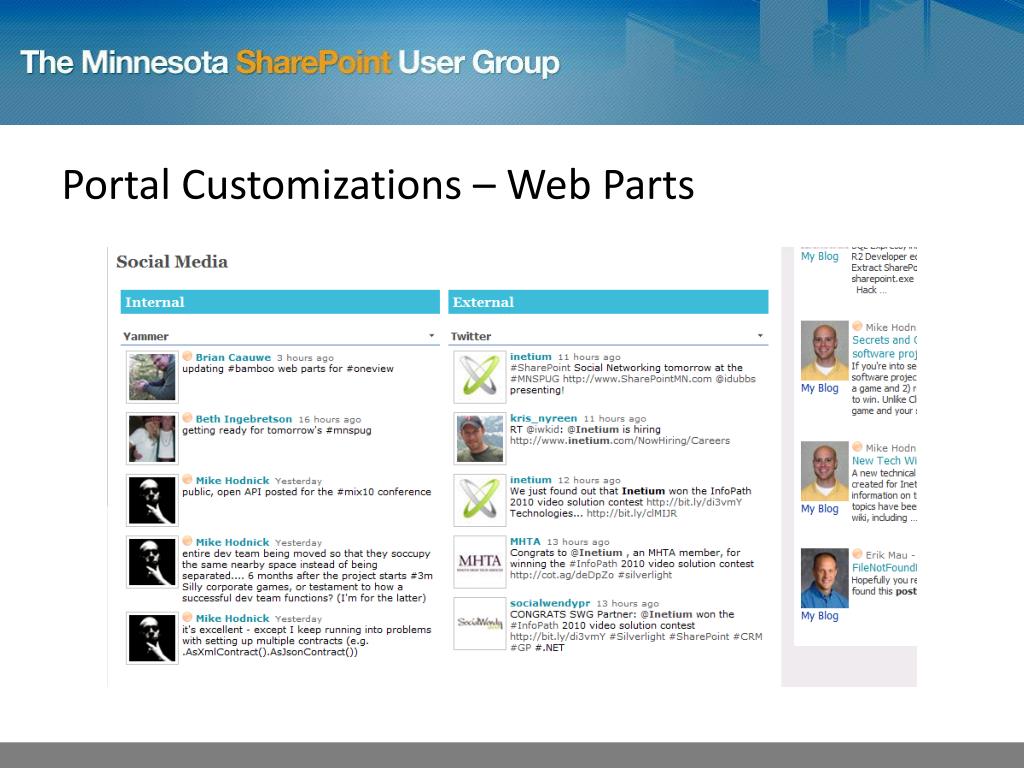Click the 'Twitter' web part label
This screenshot has width=1024, height=768.
click(471, 336)
